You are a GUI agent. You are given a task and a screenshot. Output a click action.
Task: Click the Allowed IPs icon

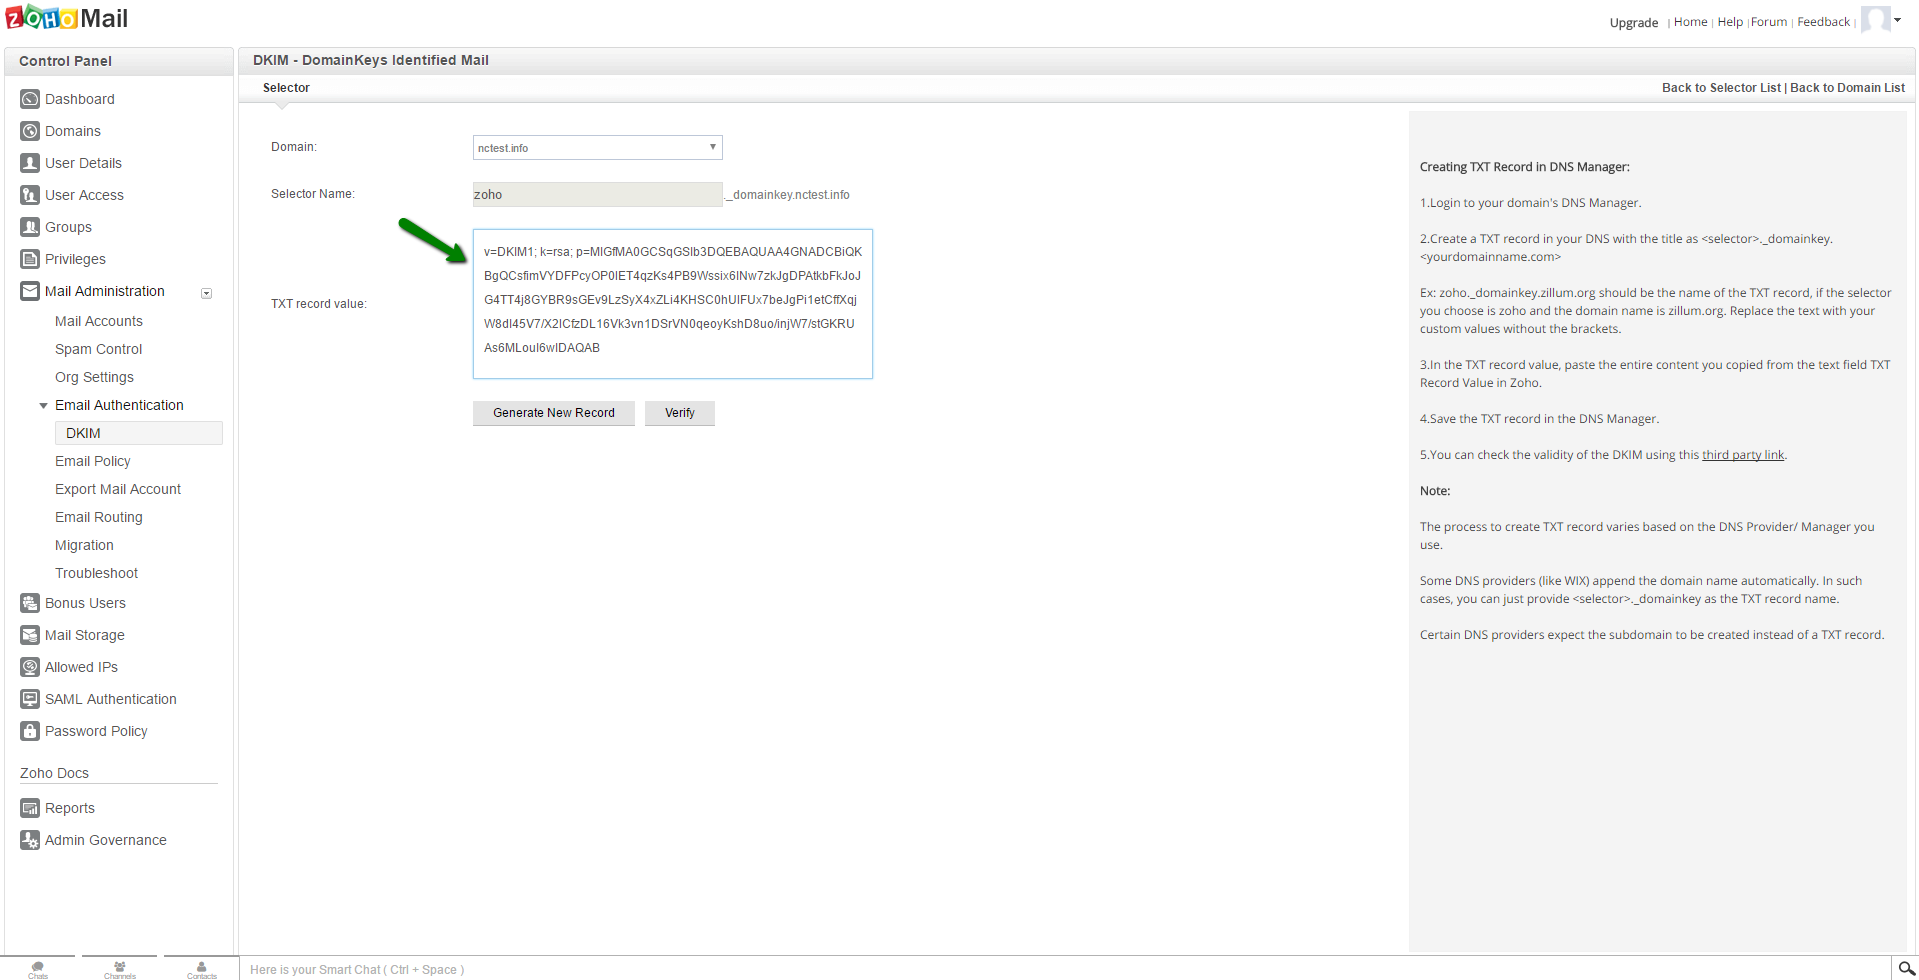[x=30, y=667]
